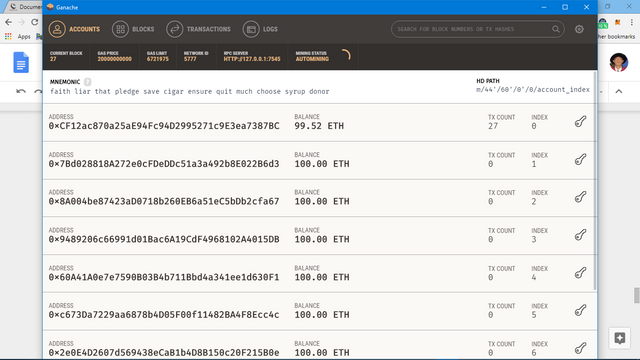Show private key for account index 1
Viewport: 640px width, 360px height.
coord(580,159)
